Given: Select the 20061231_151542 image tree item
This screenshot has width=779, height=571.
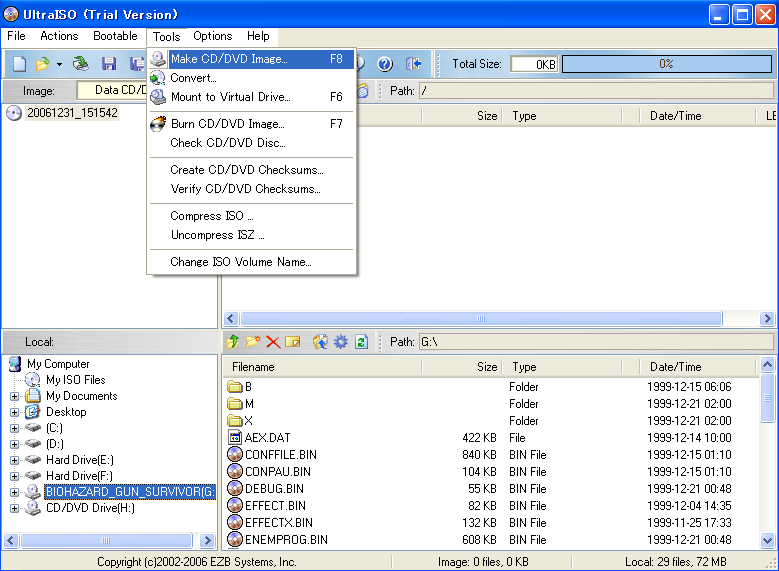Looking at the screenshot, I should pyautogui.click(x=72, y=113).
